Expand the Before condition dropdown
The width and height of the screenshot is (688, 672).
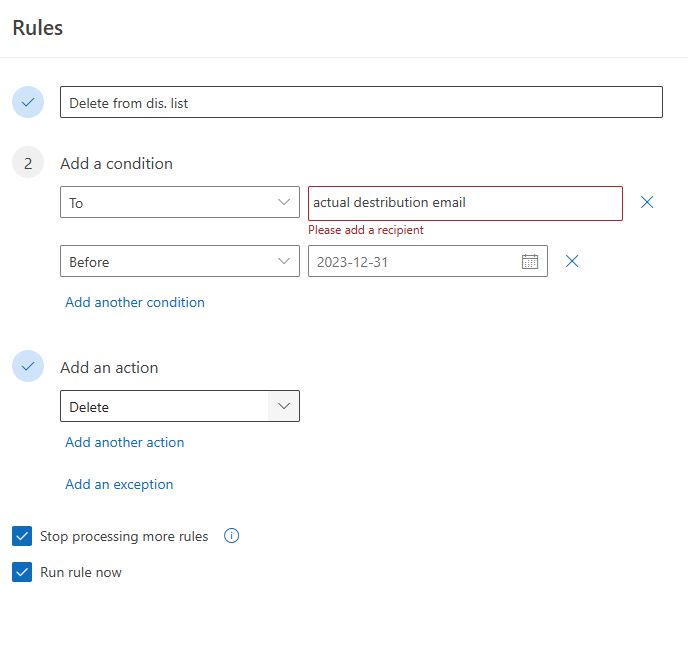click(180, 261)
